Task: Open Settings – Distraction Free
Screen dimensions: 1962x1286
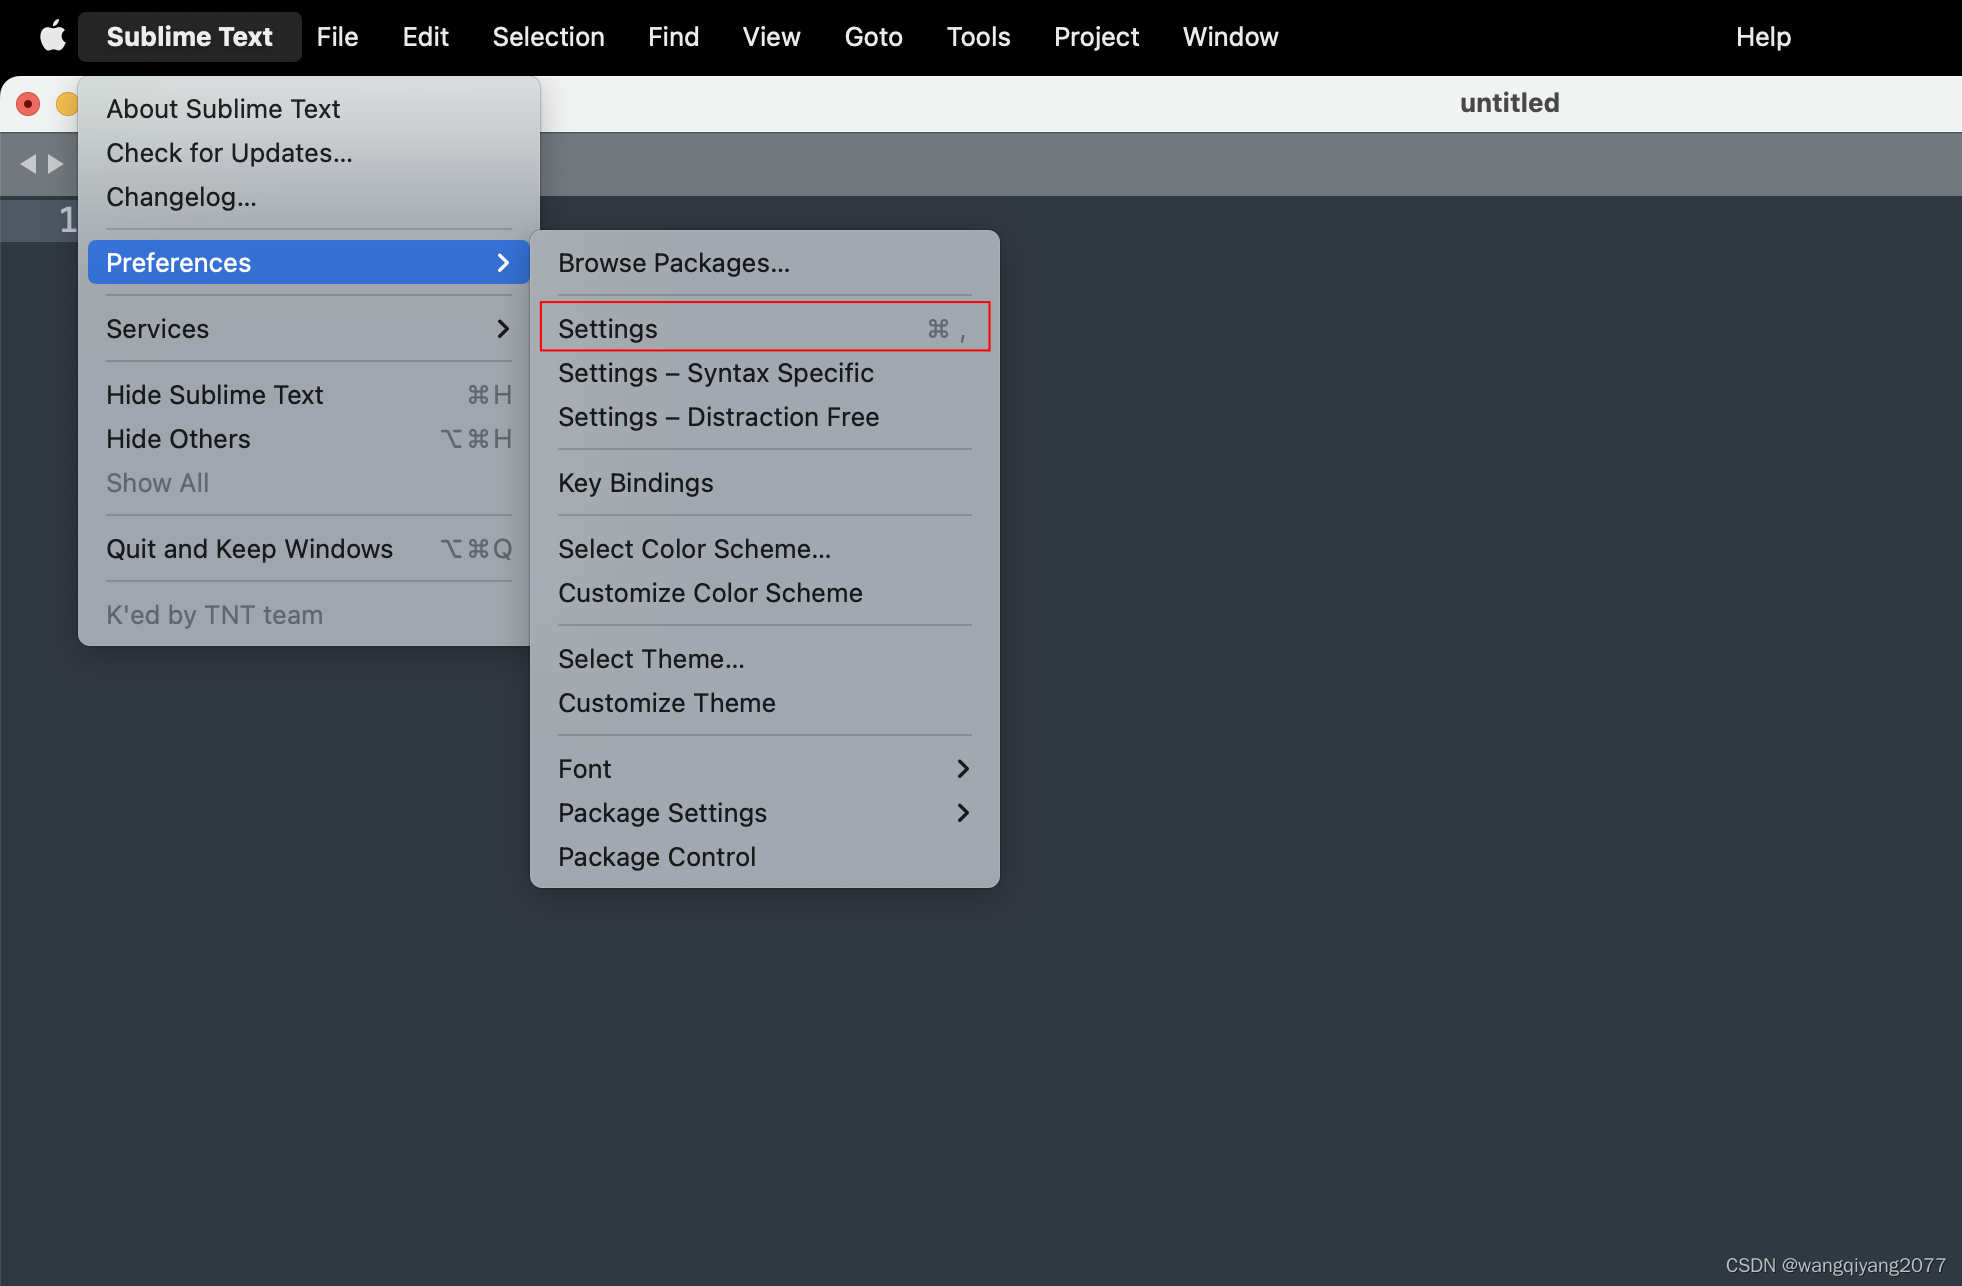Action: coord(765,416)
